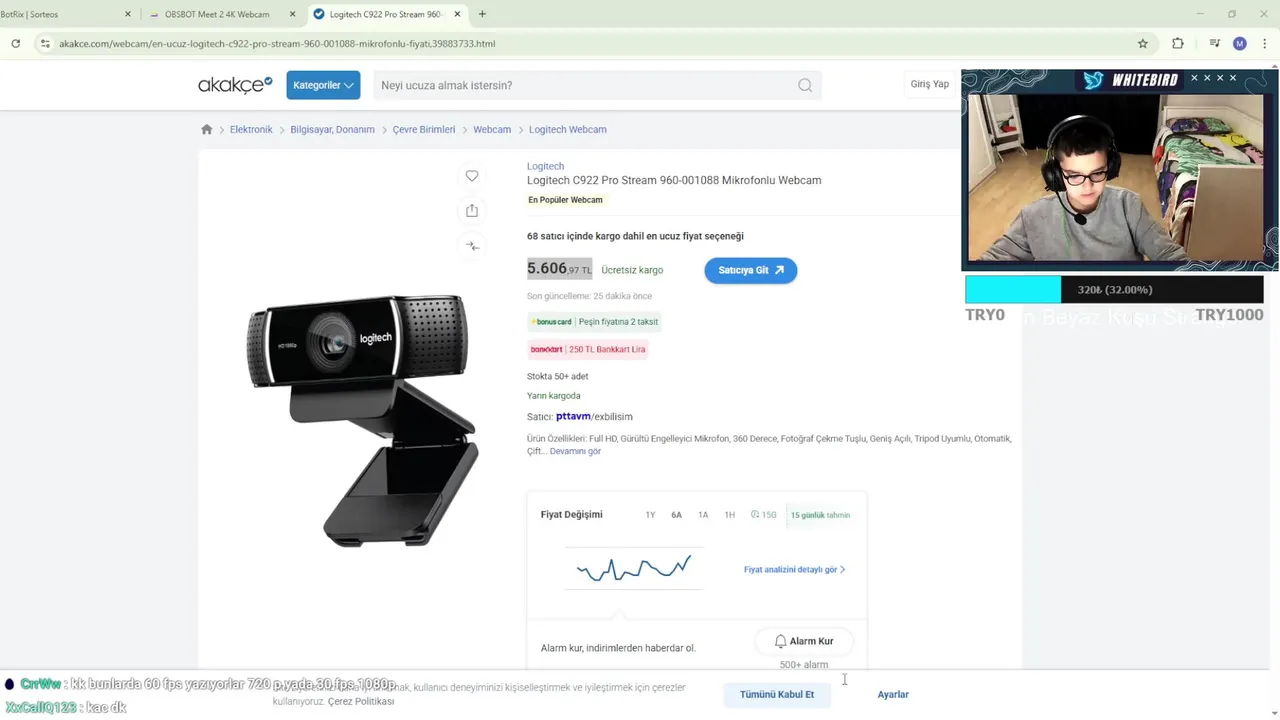Close the BotRix Sorteos tab
Viewport: 1280px width, 720px height.
click(x=128, y=14)
